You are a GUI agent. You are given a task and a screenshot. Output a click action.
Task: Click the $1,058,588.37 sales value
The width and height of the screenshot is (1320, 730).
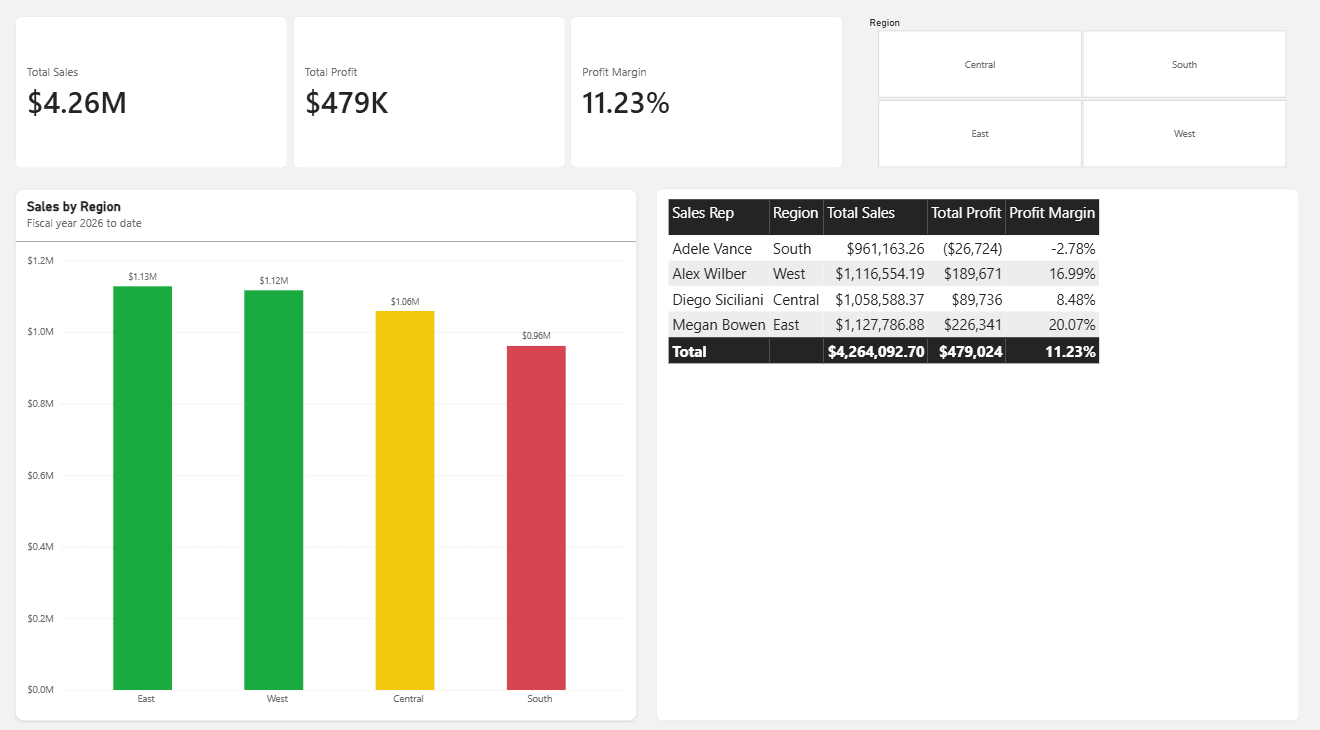tap(875, 299)
